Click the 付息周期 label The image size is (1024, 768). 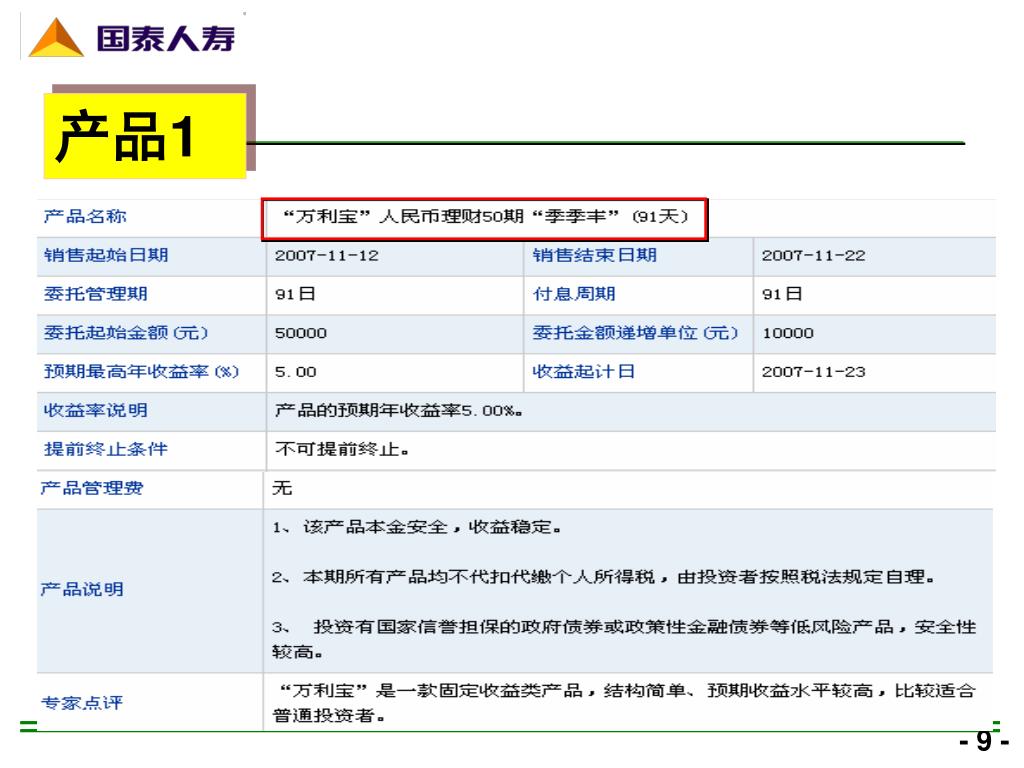coord(574,294)
